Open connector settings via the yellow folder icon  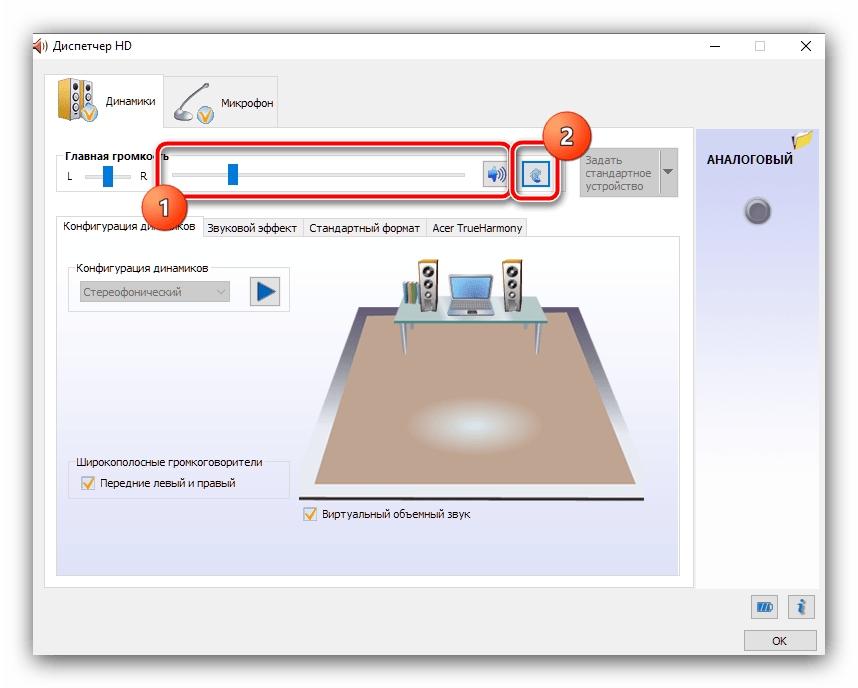point(801,142)
